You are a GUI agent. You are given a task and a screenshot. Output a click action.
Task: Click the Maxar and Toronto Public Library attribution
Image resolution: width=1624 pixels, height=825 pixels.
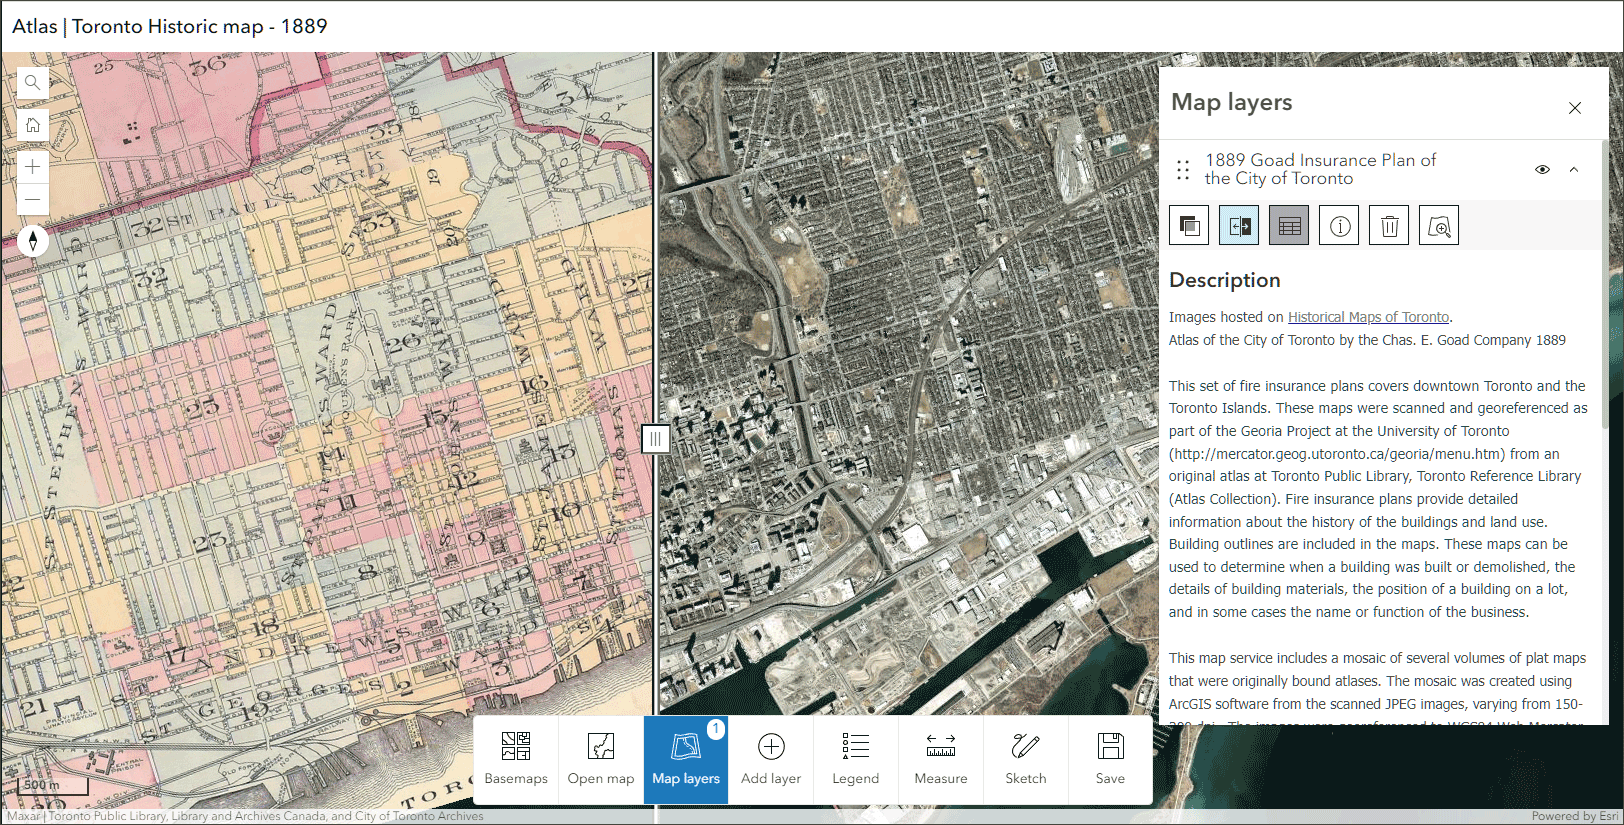coord(245,816)
